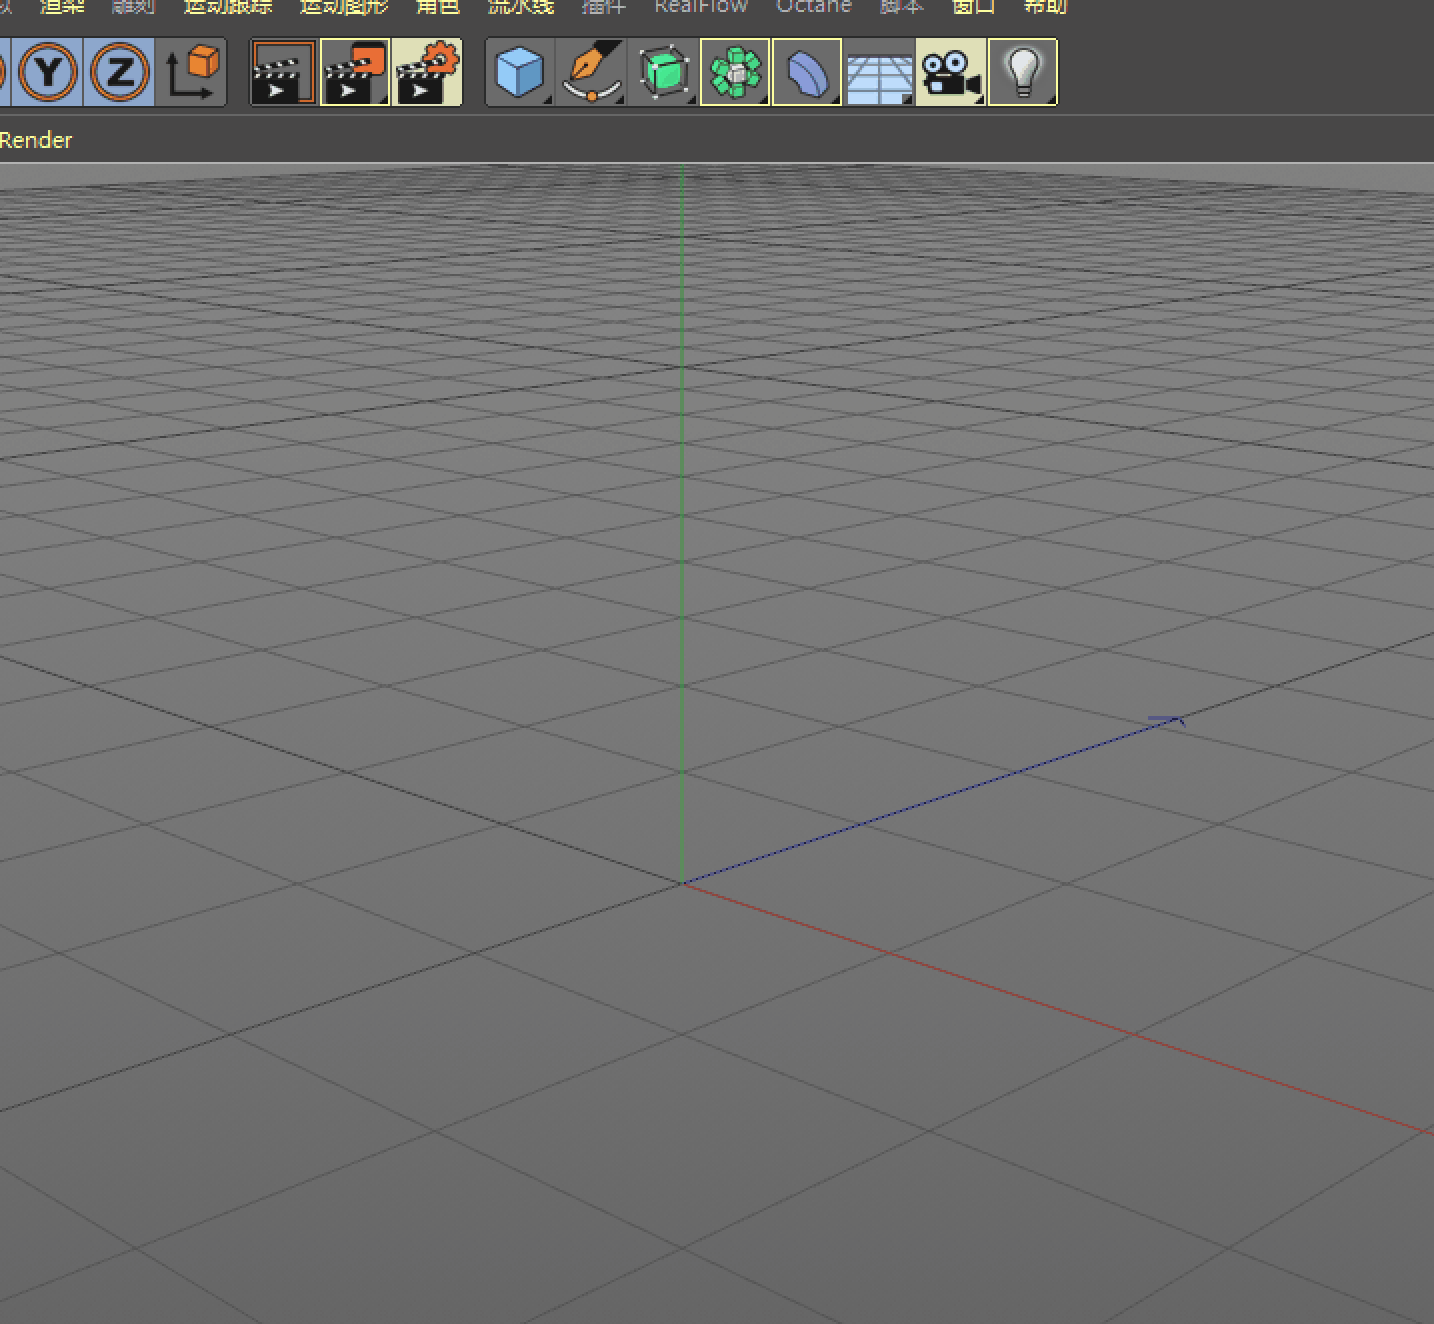
Task: Click the Floor environment icon
Action: point(879,72)
